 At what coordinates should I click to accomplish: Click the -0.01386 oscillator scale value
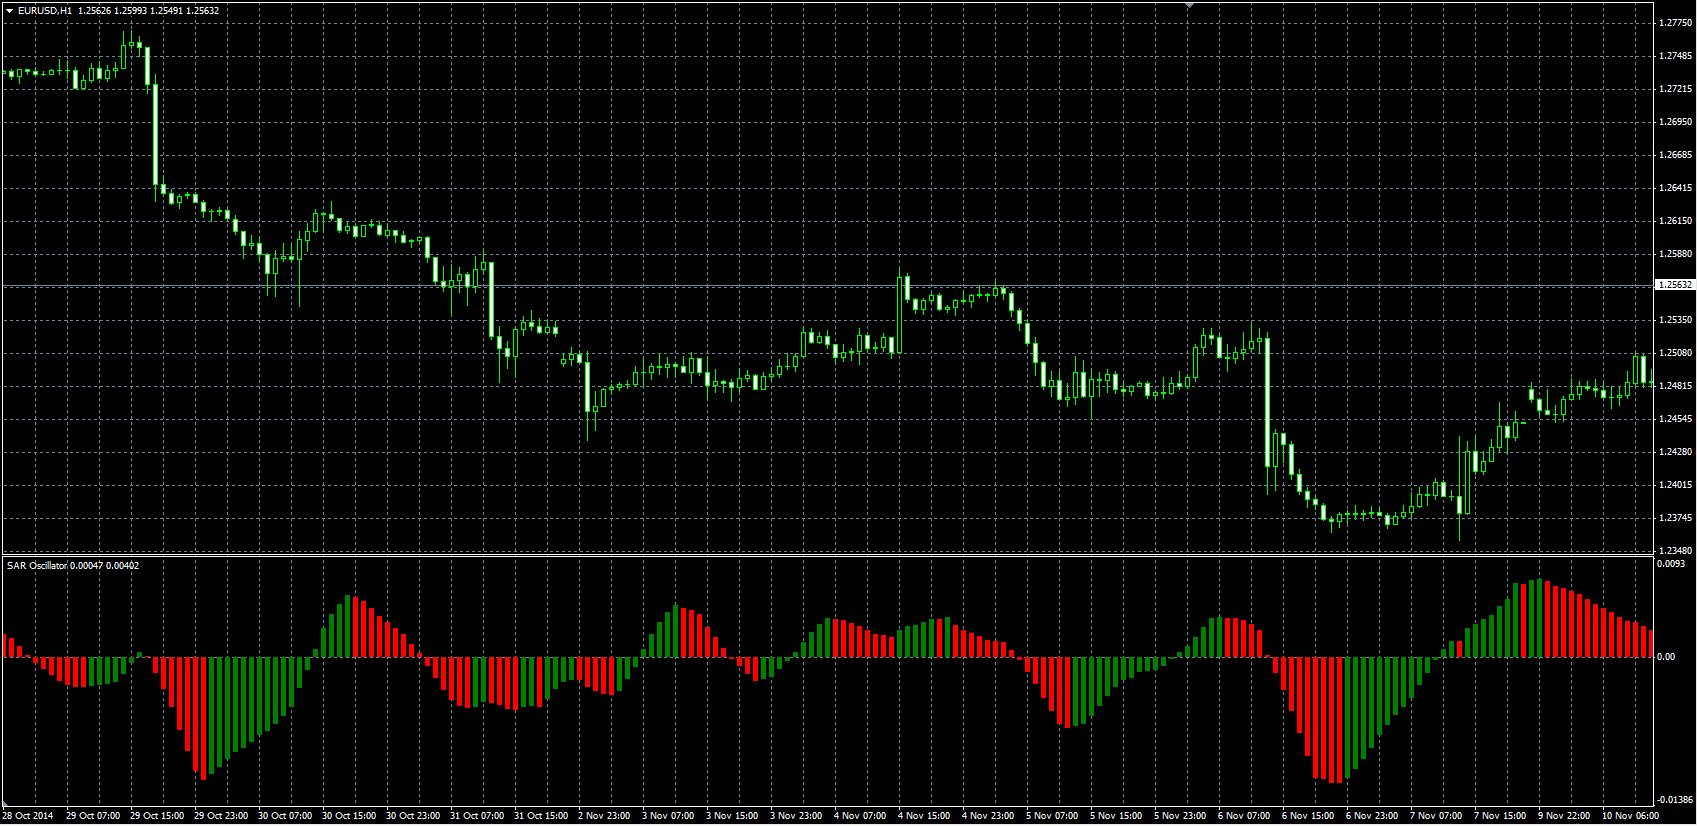(x=1675, y=800)
